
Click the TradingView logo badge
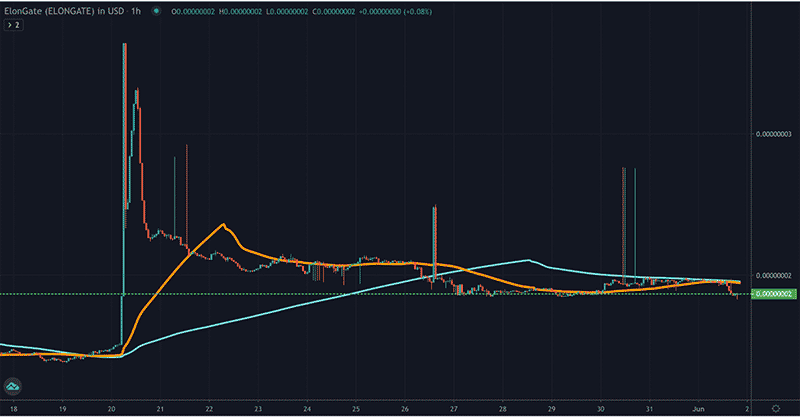tap(13, 386)
